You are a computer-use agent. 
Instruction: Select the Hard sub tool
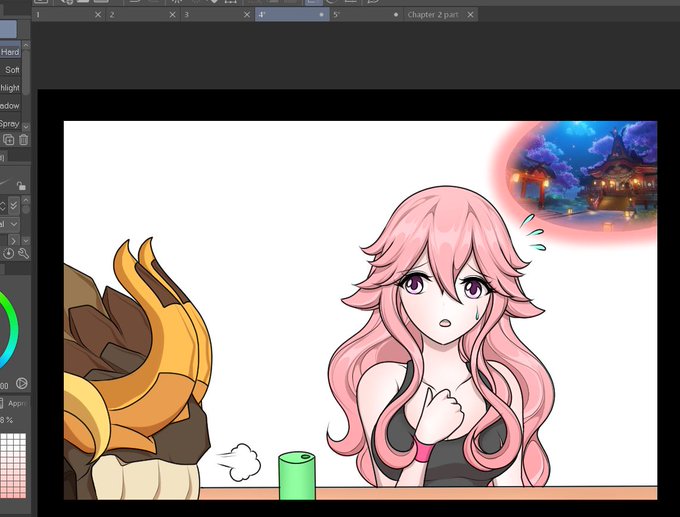click(x=10, y=52)
